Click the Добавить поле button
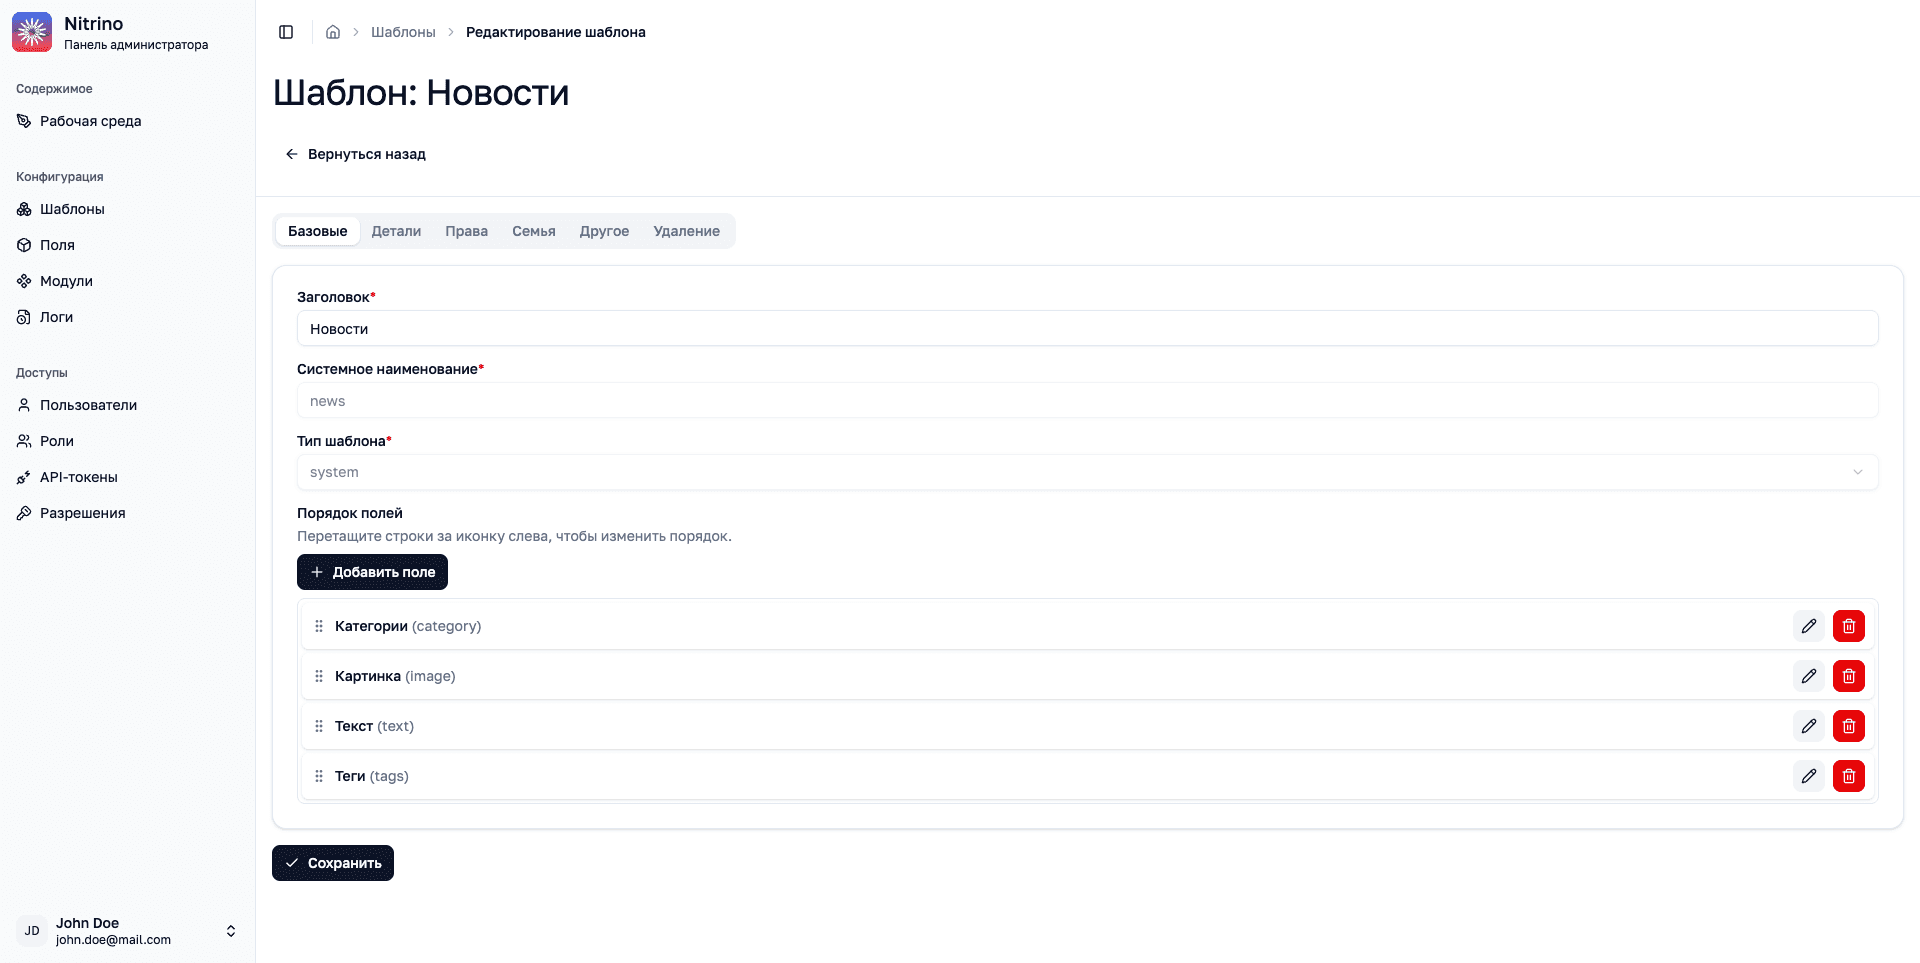This screenshot has height=963, width=1920. click(372, 572)
